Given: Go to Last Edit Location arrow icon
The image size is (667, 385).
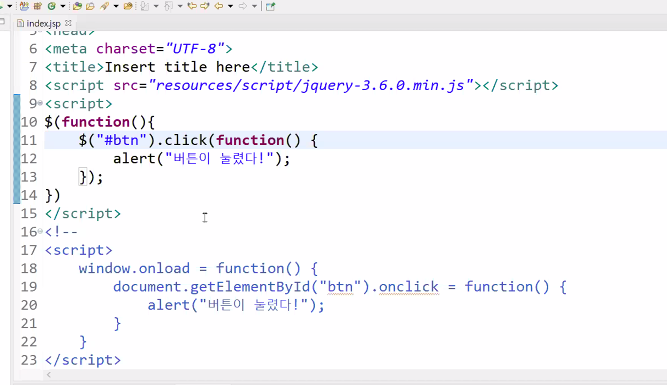Looking at the screenshot, I should coord(192,6).
